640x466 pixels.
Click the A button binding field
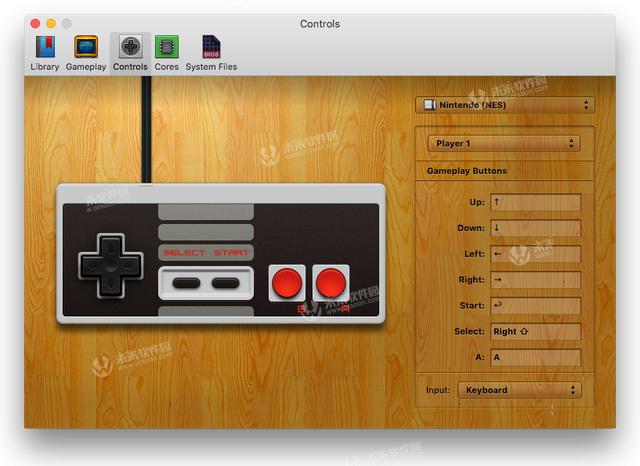(x=536, y=357)
